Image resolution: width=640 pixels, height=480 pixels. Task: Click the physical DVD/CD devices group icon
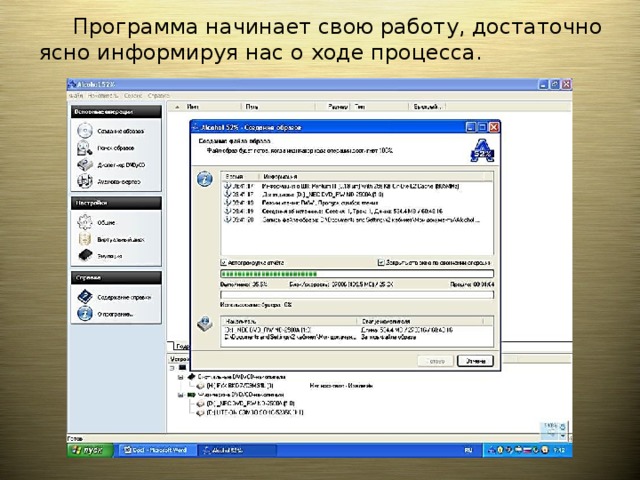[x=191, y=395]
